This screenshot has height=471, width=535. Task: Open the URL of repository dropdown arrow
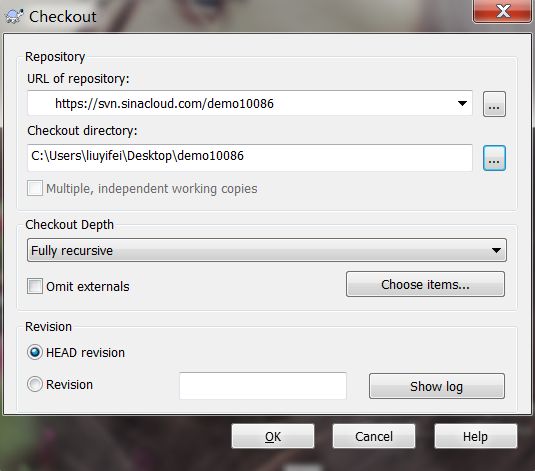pyautogui.click(x=462, y=103)
